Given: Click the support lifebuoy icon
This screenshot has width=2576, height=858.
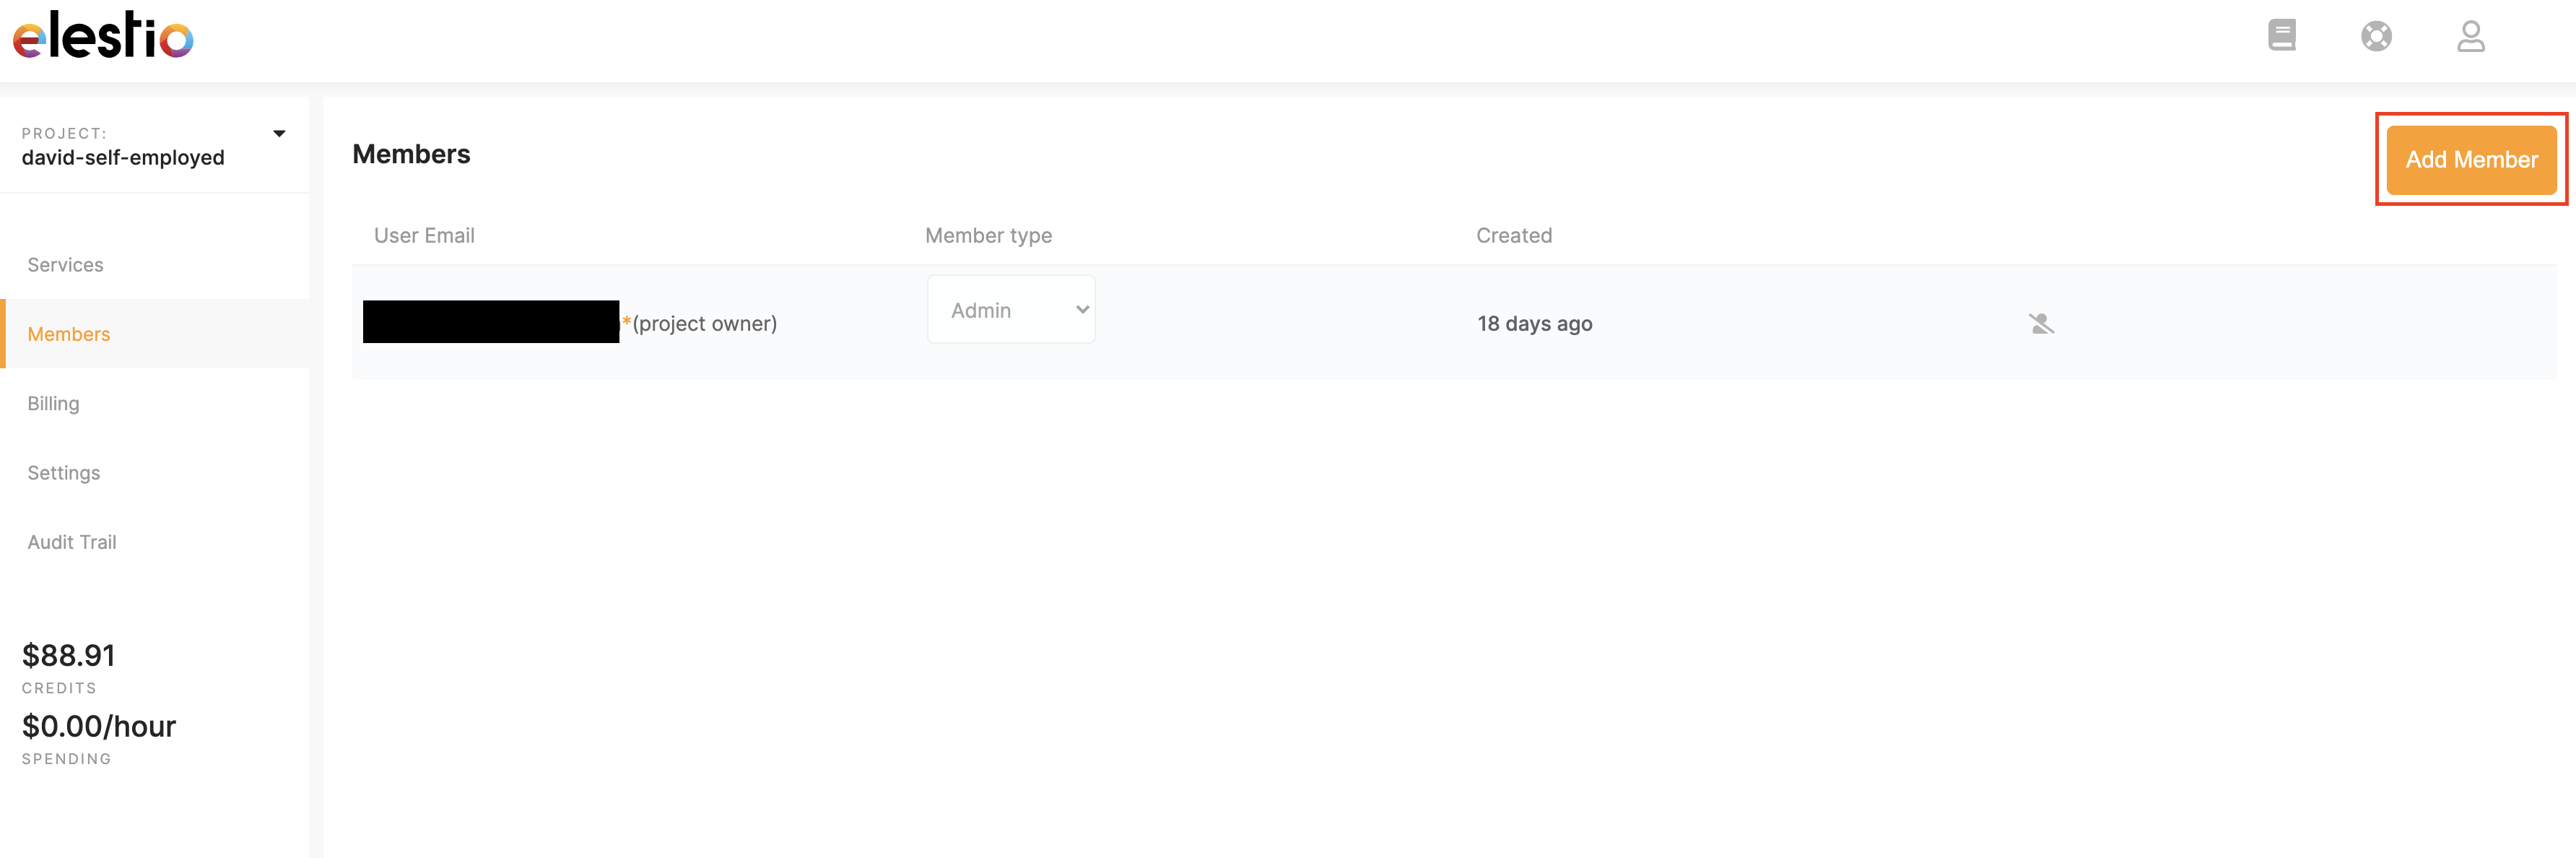Looking at the screenshot, I should (2376, 37).
